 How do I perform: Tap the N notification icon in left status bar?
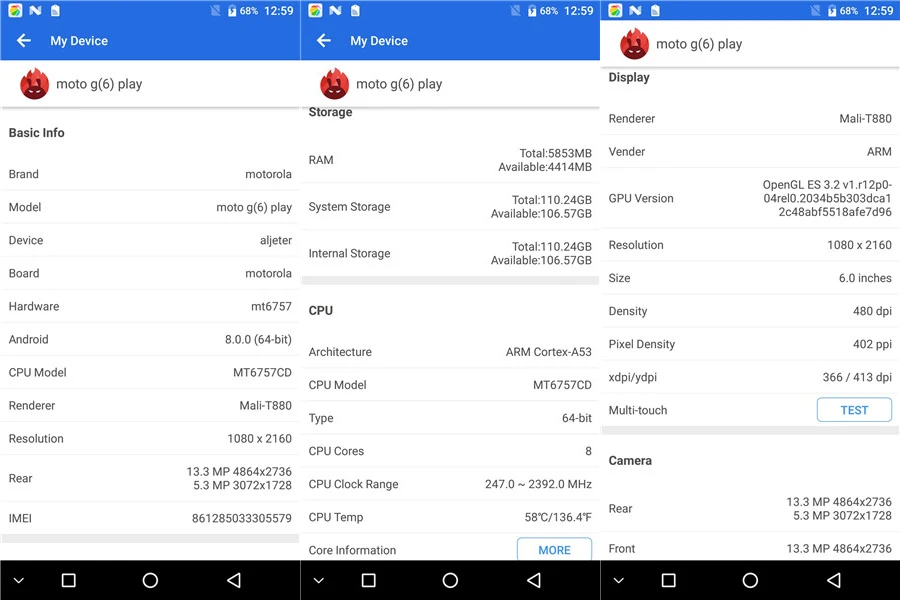(36, 10)
